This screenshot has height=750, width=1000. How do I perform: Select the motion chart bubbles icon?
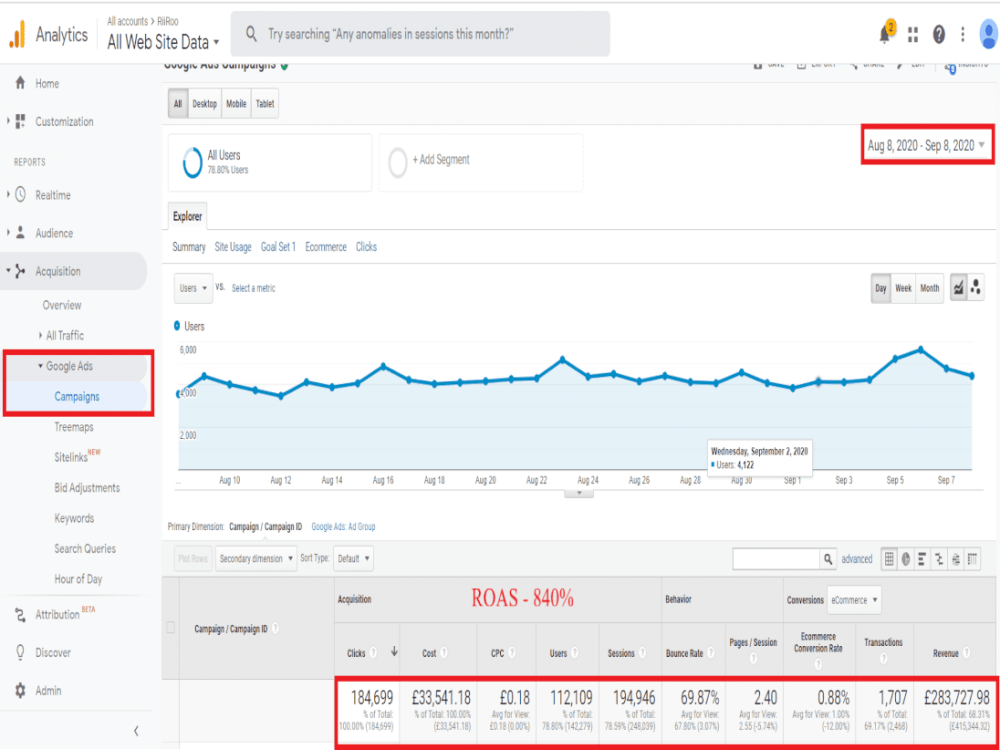click(975, 288)
